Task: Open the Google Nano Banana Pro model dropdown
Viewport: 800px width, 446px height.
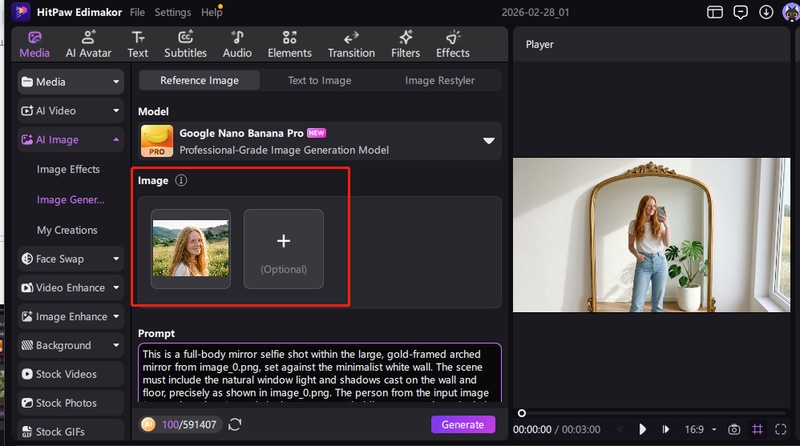Action: click(489, 141)
